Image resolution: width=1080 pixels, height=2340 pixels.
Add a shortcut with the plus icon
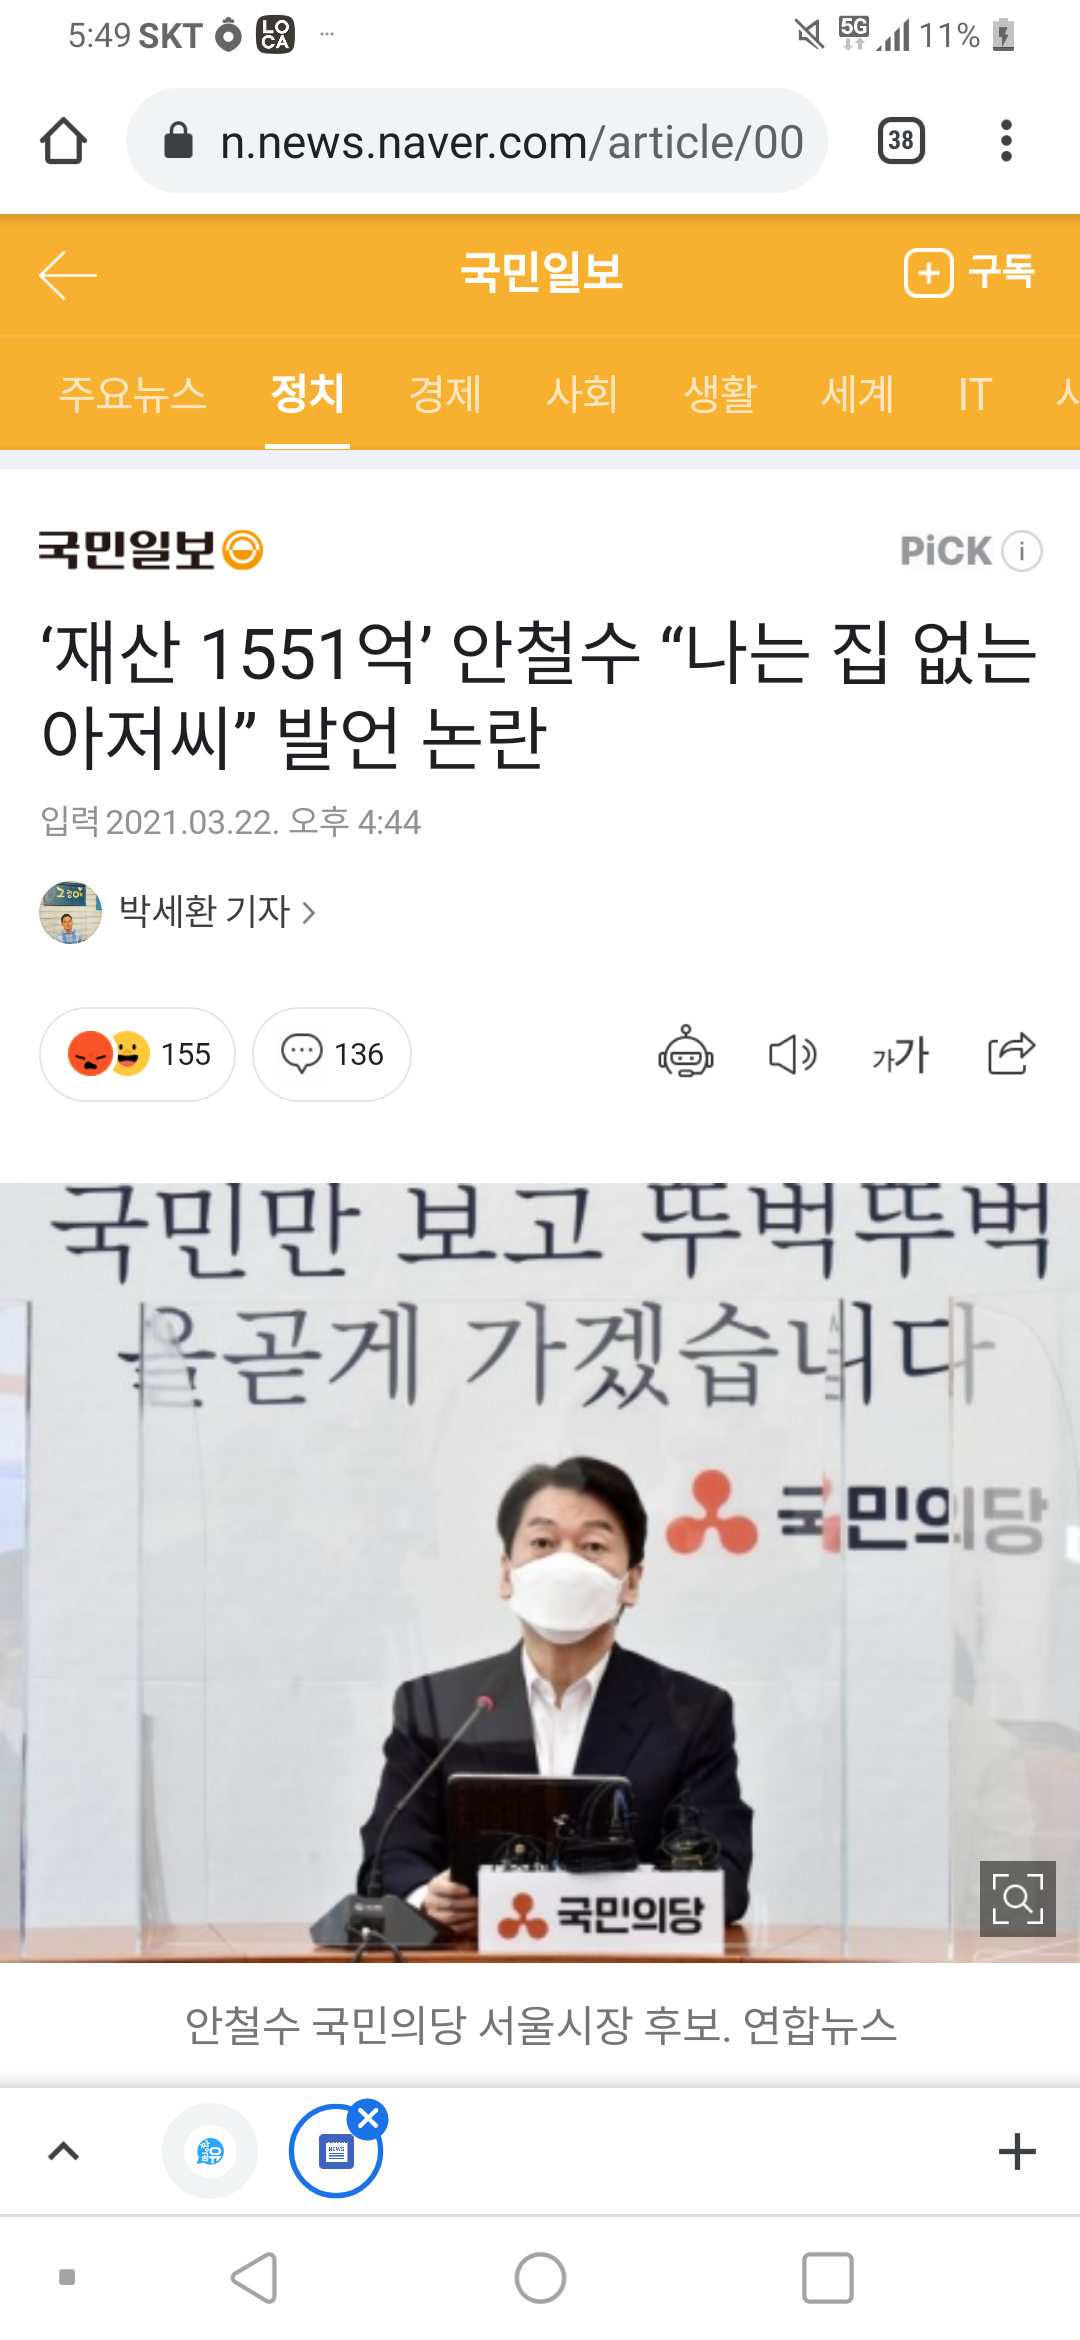[1017, 2151]
